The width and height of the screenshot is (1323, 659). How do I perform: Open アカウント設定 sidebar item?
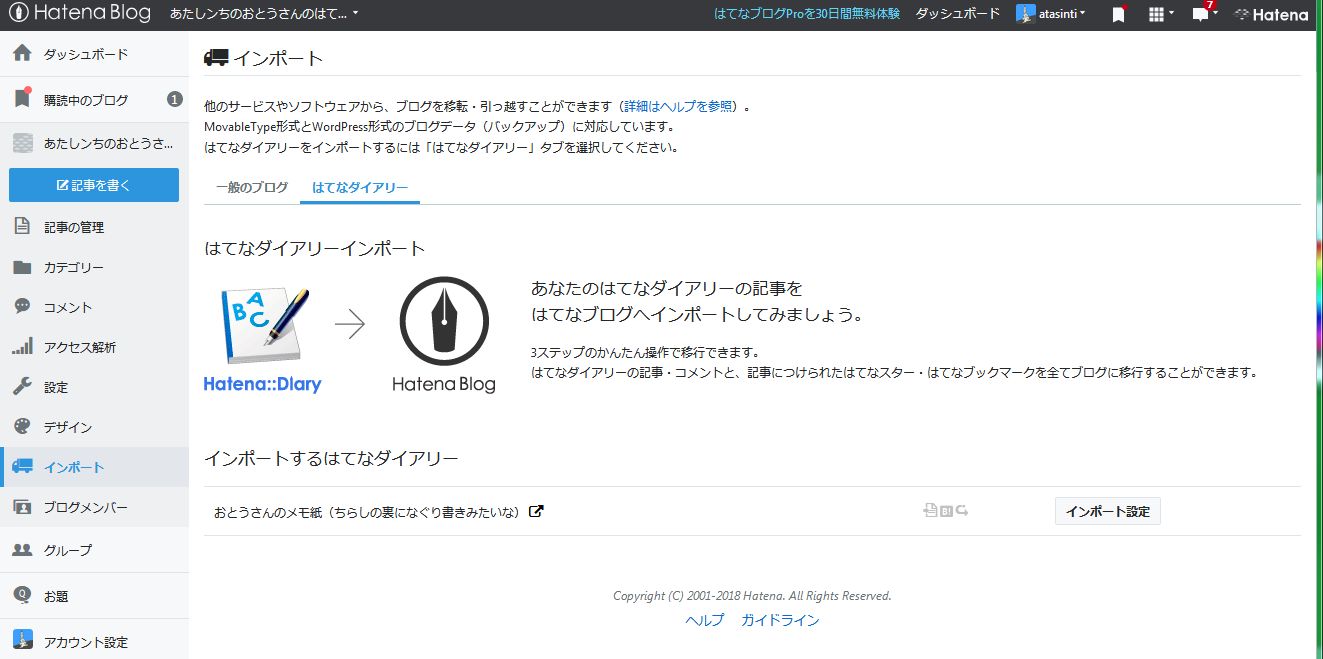(x=94, y=641)
